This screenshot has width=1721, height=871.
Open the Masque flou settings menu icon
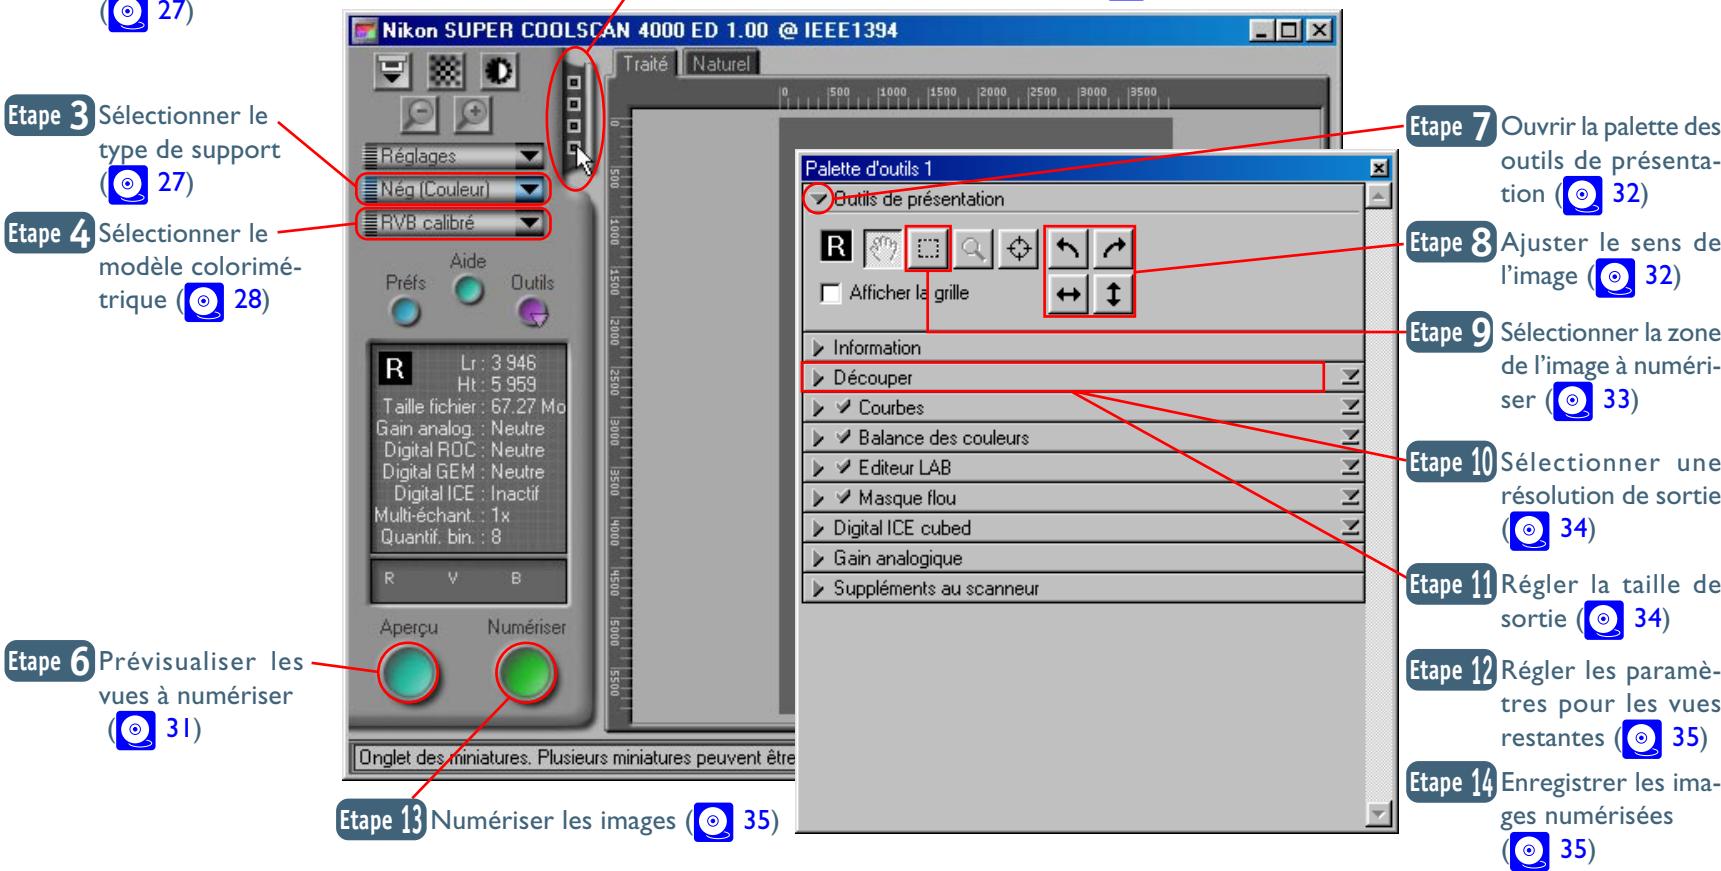[x=1350, y=498]
